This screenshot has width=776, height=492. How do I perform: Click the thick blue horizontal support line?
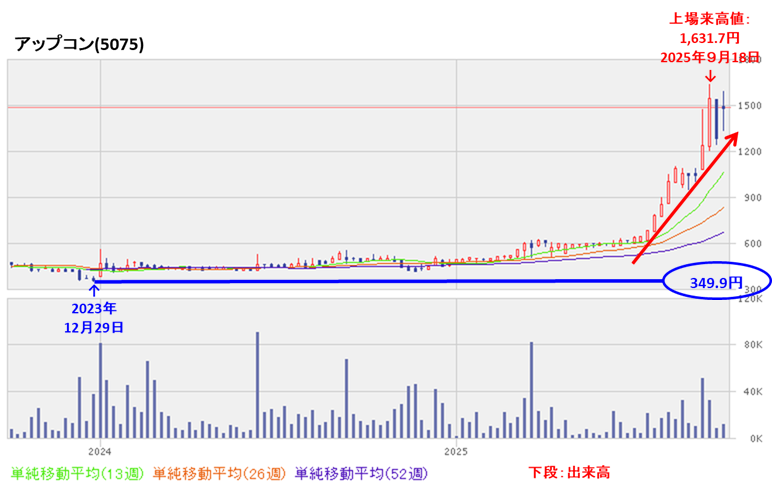pyautogui.click(x=380, y=281)
